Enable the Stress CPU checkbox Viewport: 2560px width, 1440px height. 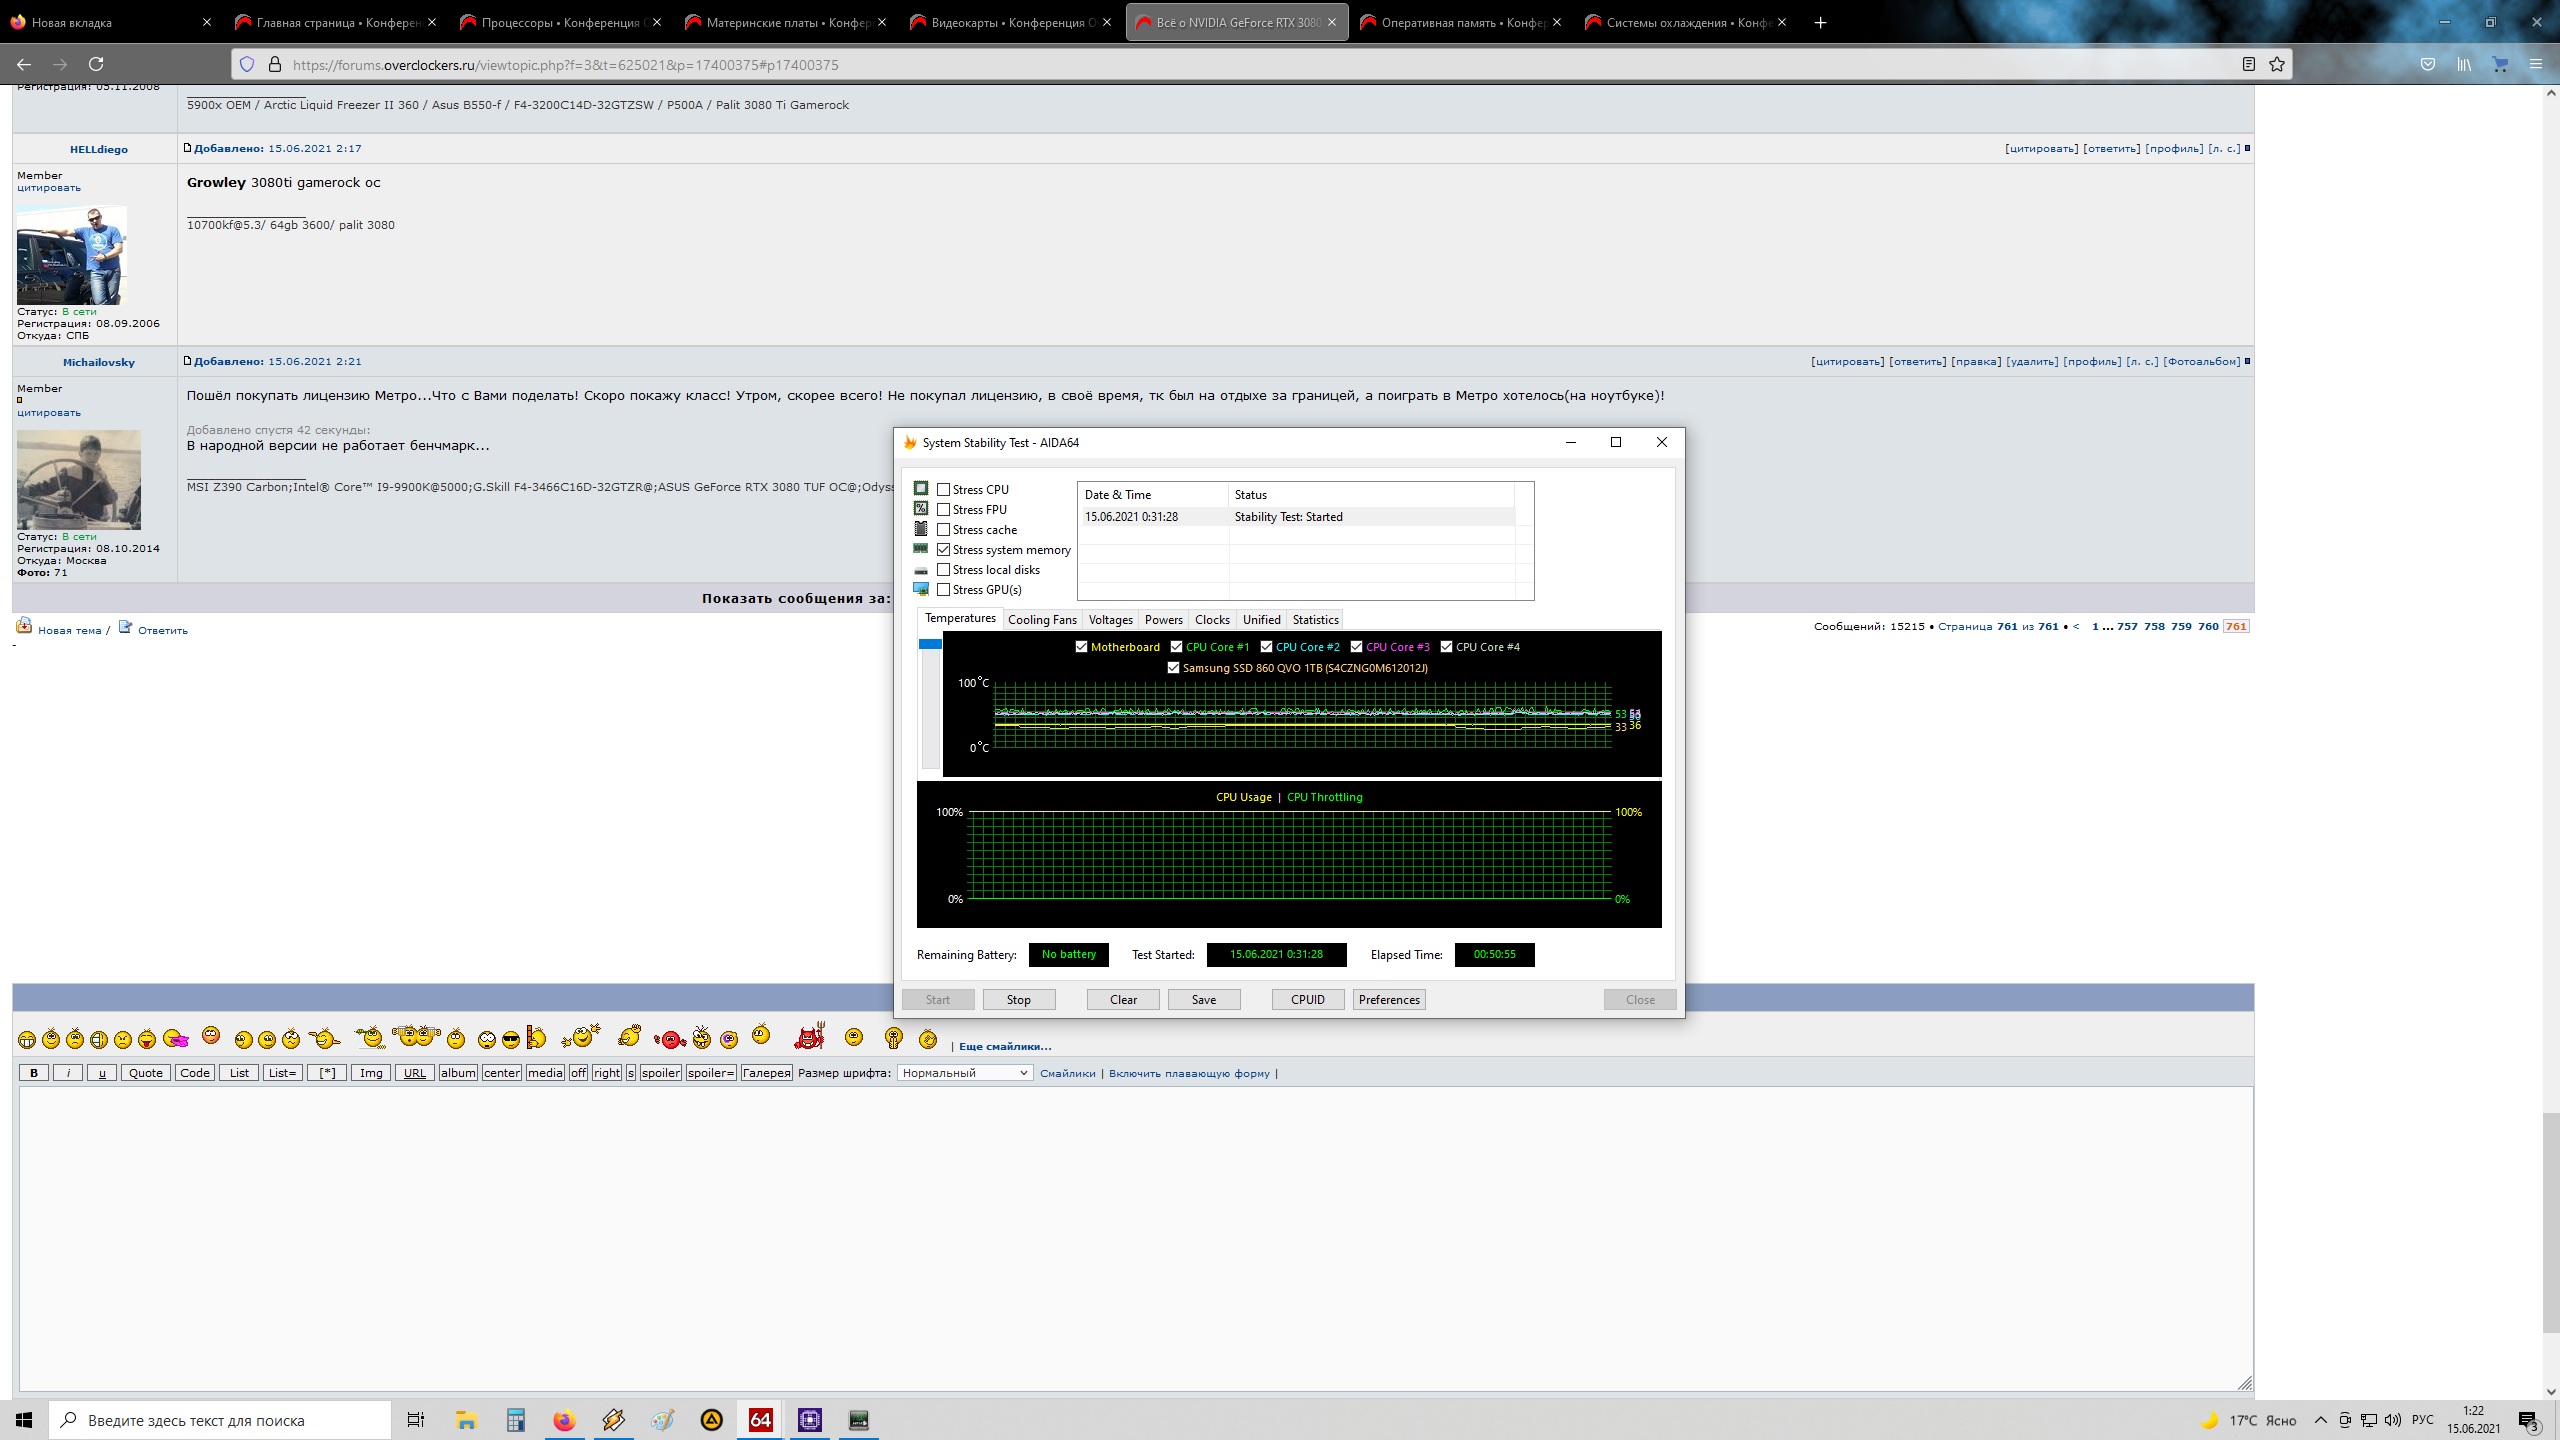point(943,489)
